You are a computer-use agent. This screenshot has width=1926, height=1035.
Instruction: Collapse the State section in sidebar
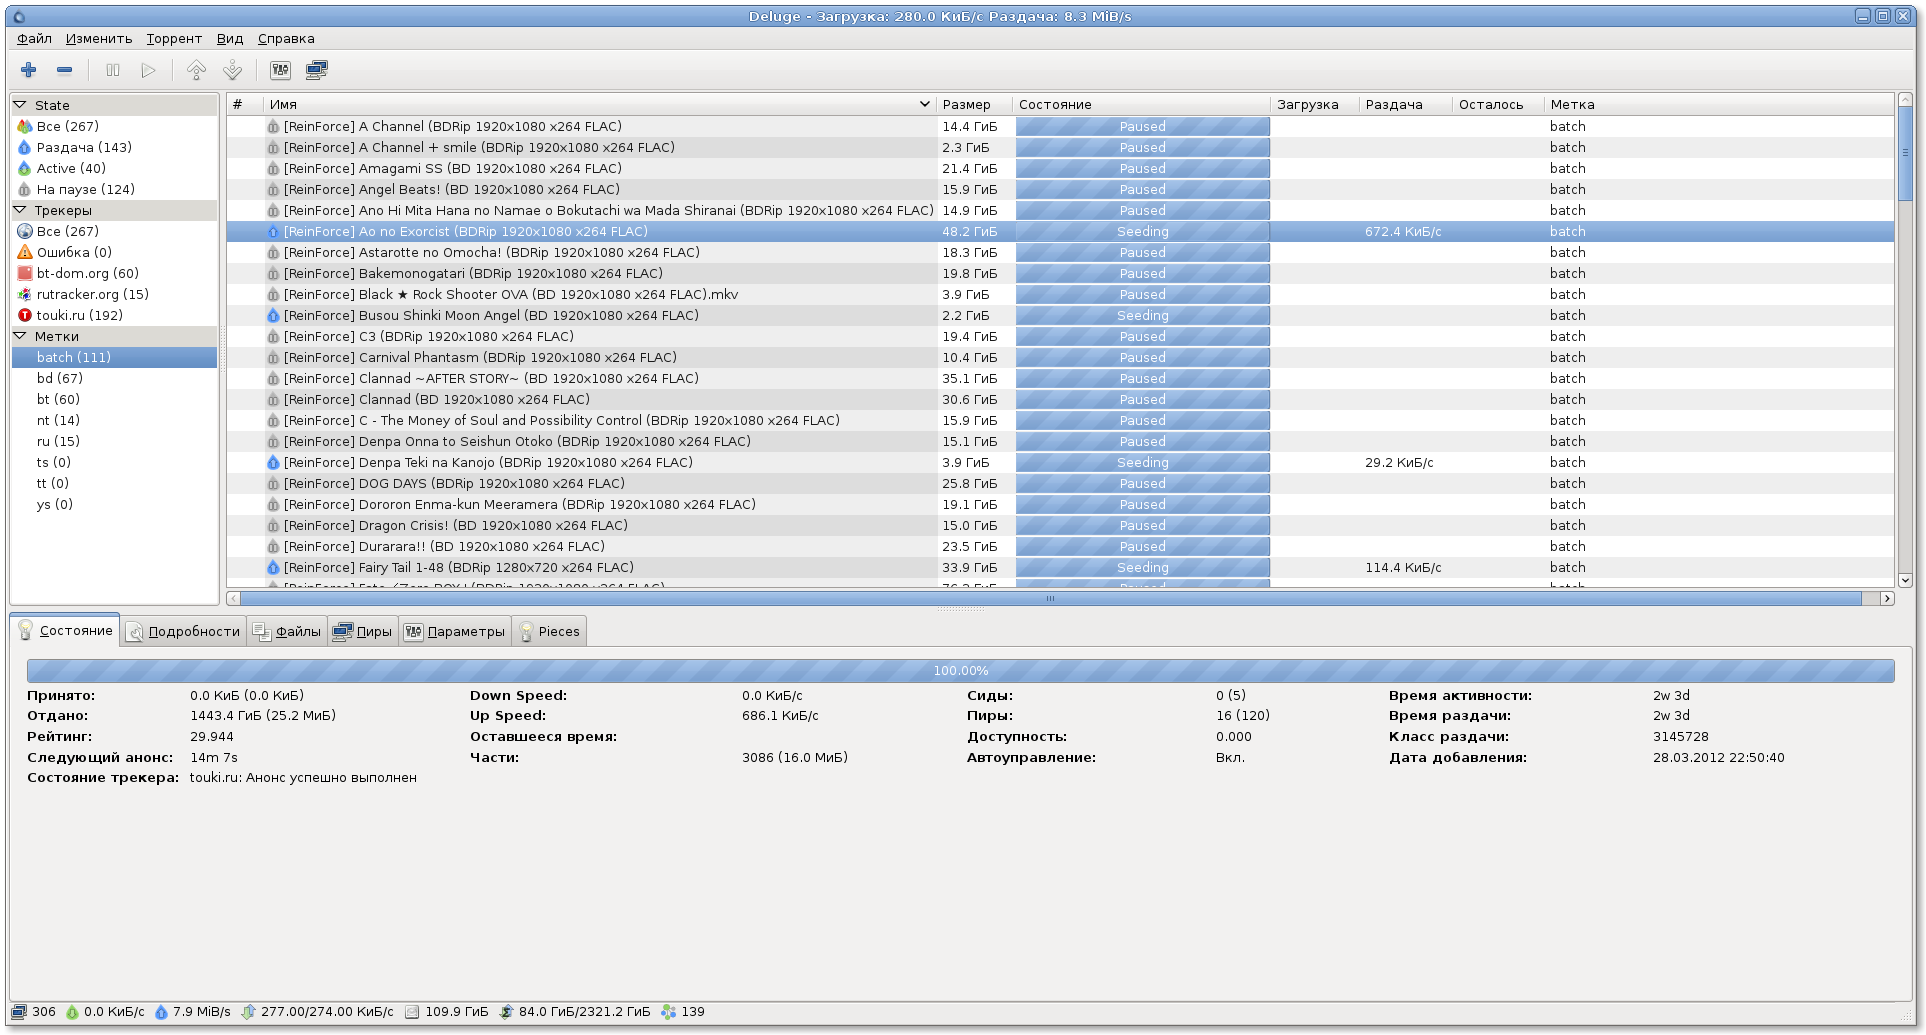coord(20,105)
